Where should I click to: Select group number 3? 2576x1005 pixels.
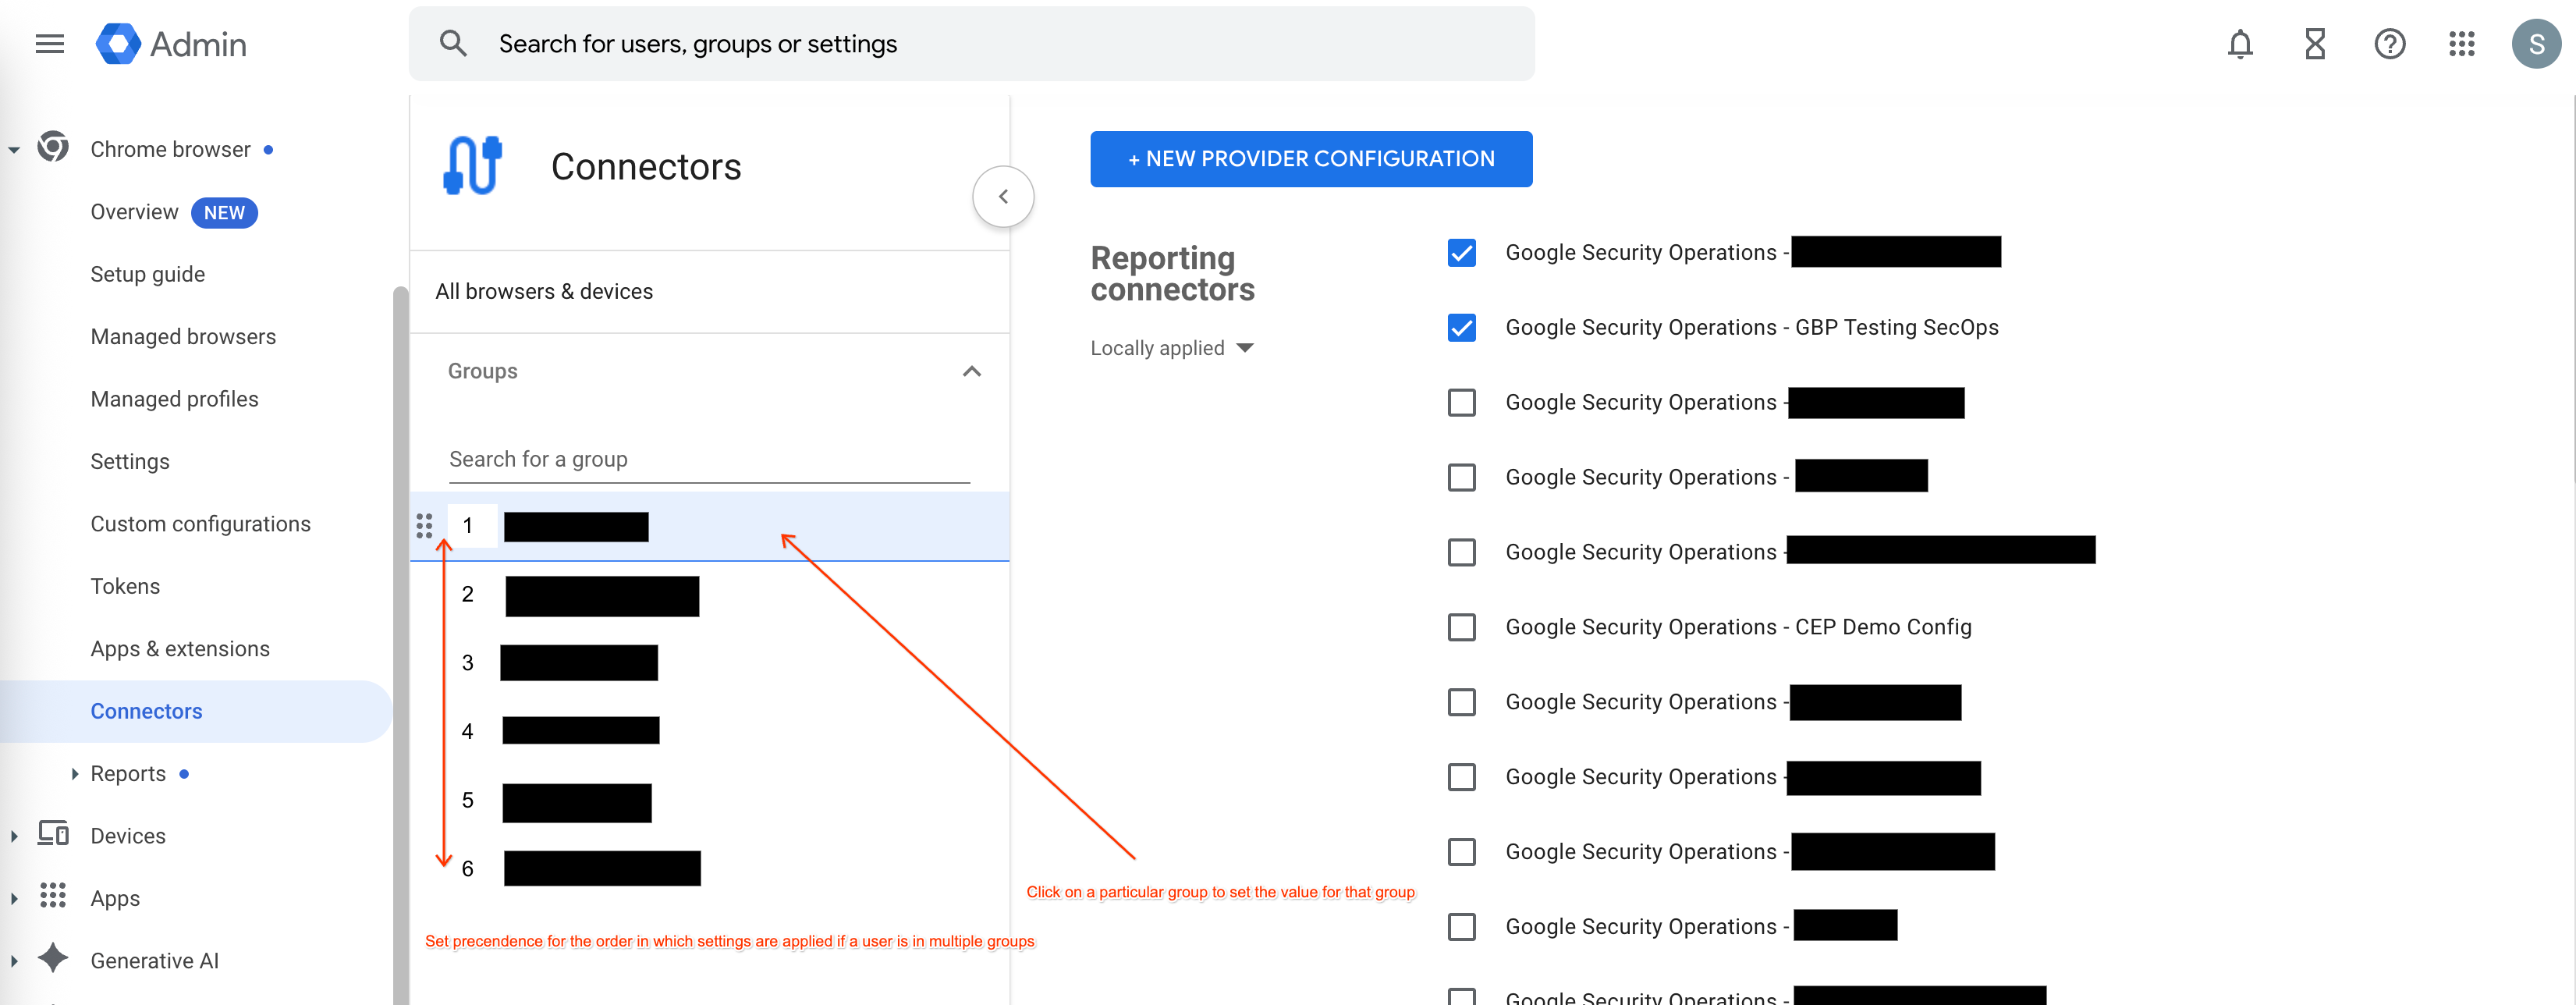pos(709,663)
